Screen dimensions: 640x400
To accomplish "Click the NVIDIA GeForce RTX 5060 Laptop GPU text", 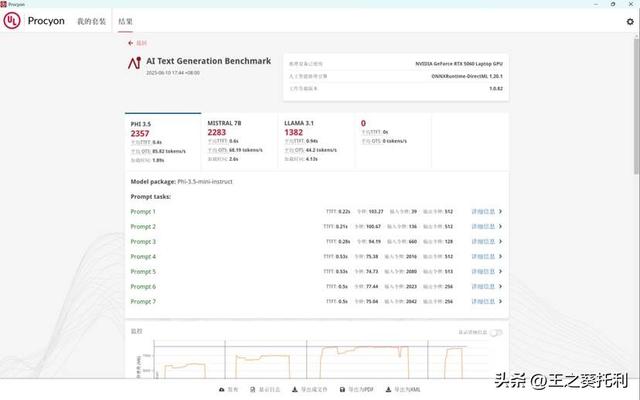I will 459,64.
